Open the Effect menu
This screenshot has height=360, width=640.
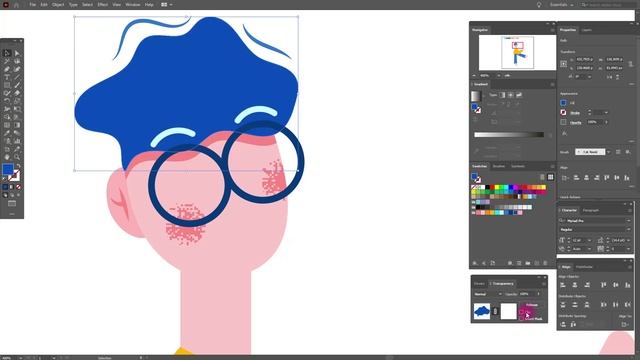click(102, 4)
